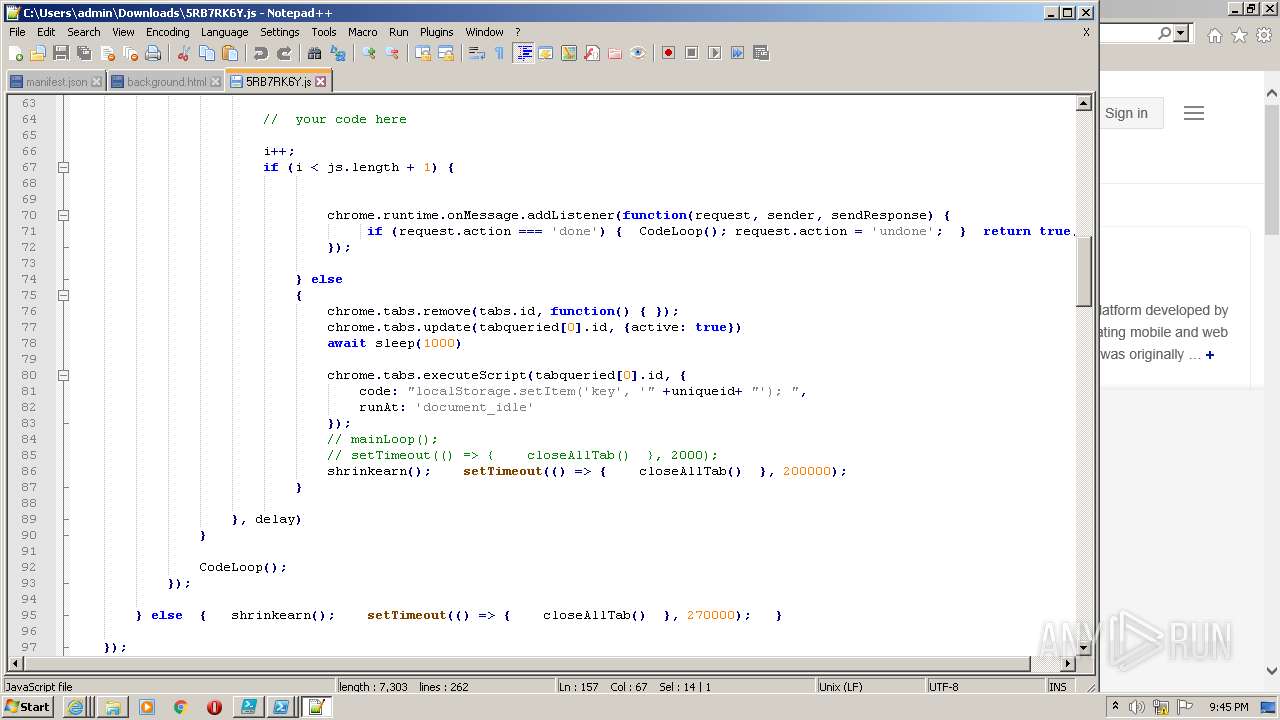Close the manifest.json tab

(96, 82)
